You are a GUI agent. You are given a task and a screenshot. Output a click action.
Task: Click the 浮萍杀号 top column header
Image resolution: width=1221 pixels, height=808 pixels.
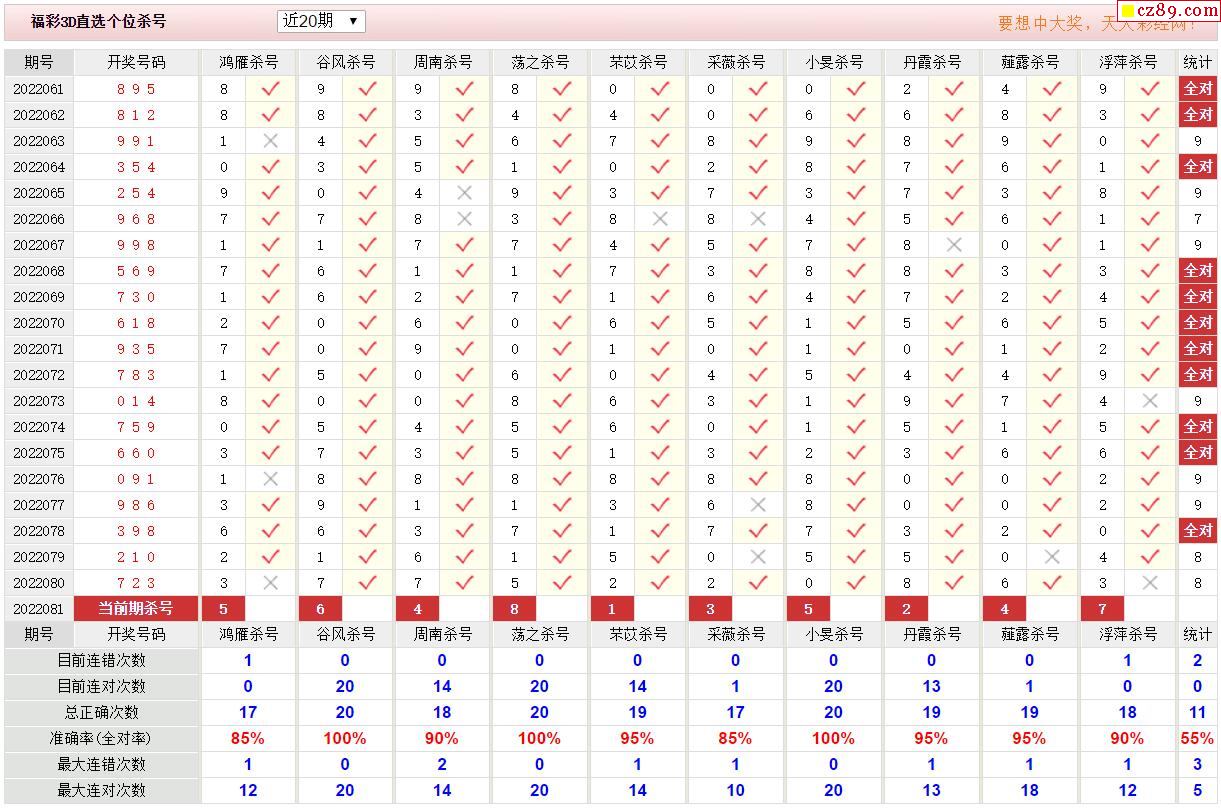coord(1128,62)
